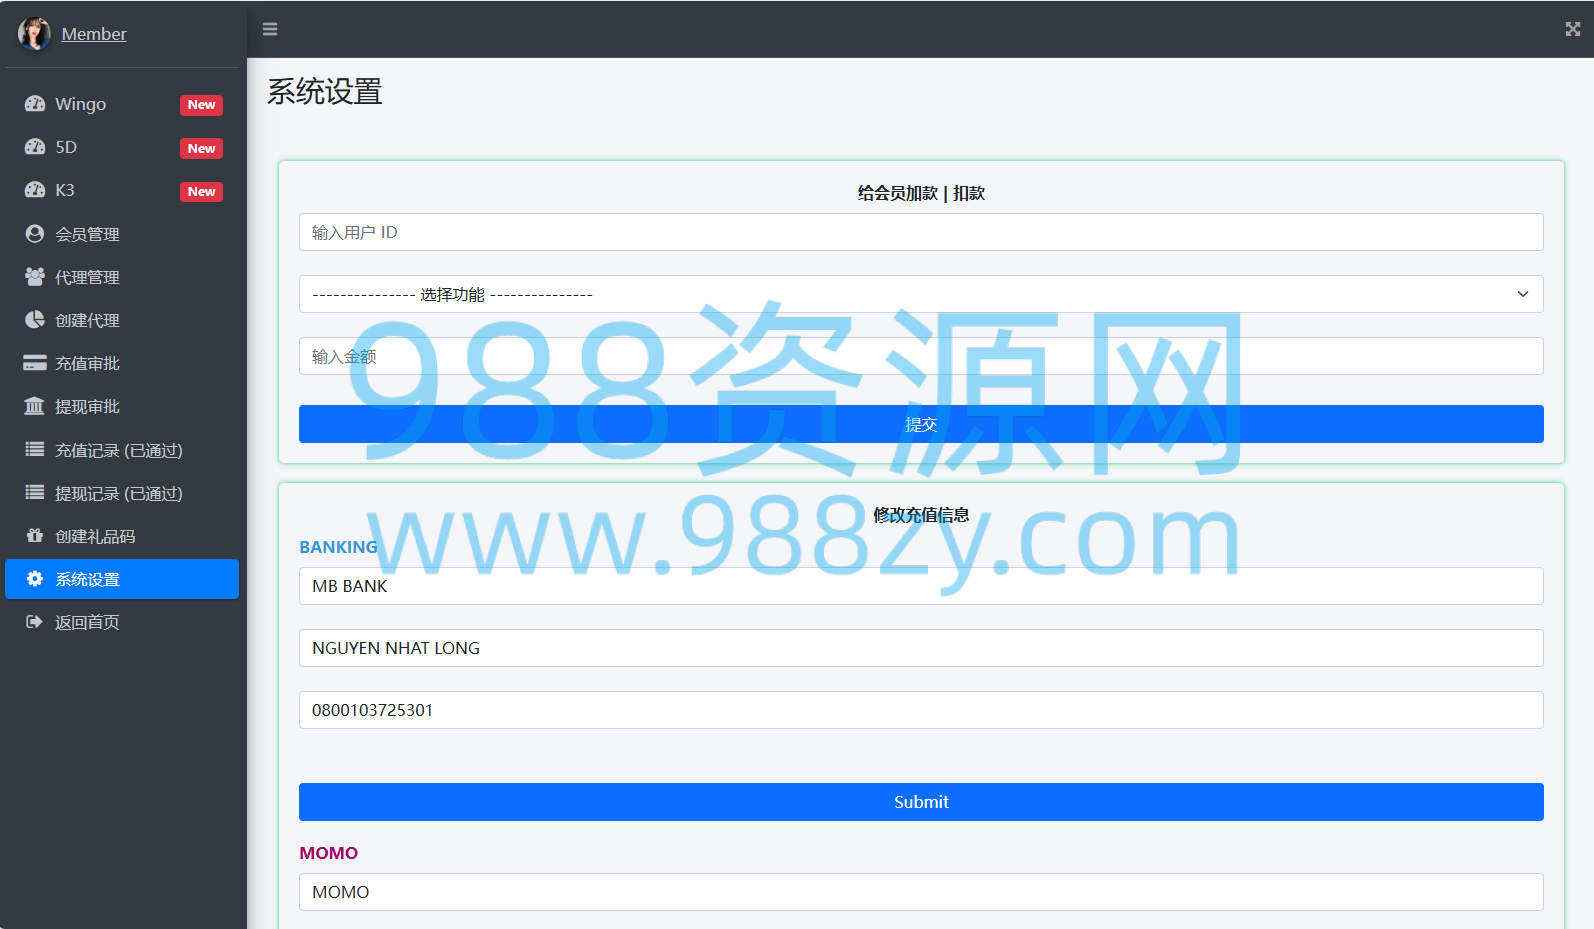Click the 创建代理 pie chart icon
This screenshot has width=1594, height=929.
(x=35, y=320)
